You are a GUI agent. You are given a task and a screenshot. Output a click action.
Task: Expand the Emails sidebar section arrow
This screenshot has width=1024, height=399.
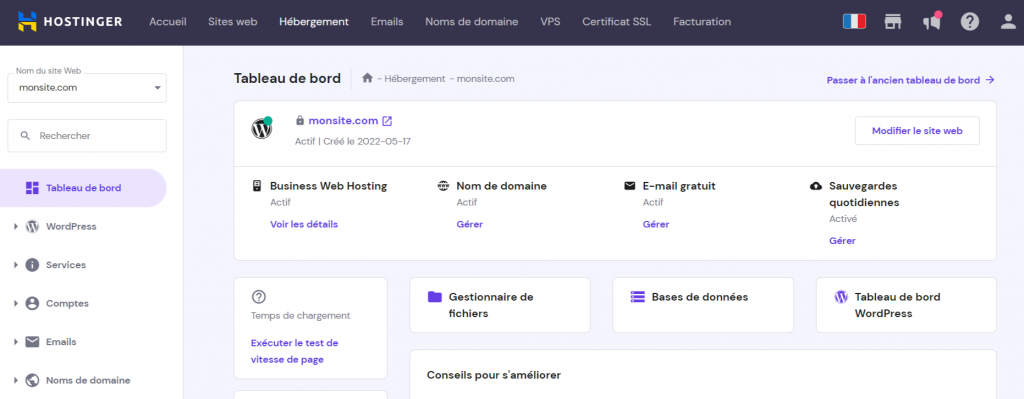16,342
